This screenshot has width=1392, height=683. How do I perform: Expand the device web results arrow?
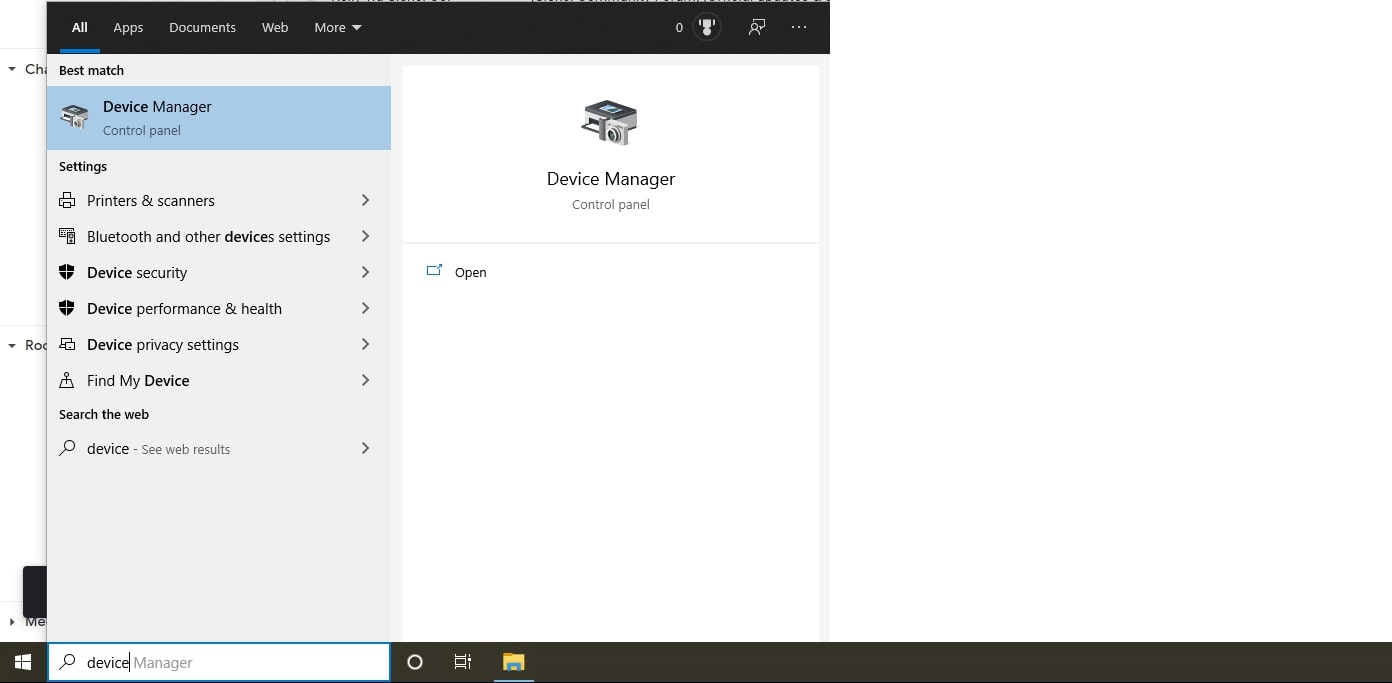[x=365, y=449]
